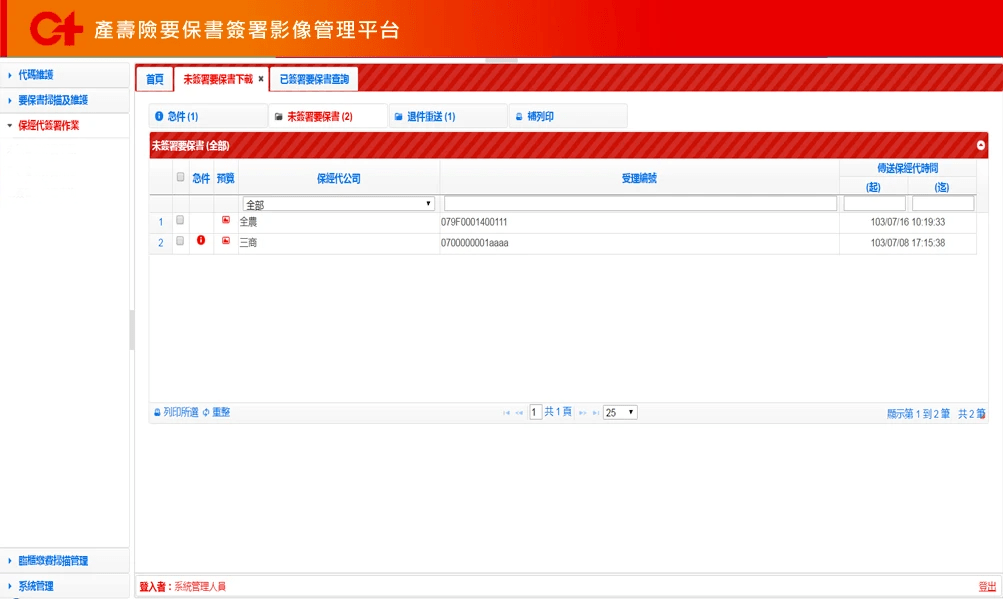Close the 未簽署要保書下載 tab
Viewport: 1003px width, 599px height.
[x=261, y=79]
